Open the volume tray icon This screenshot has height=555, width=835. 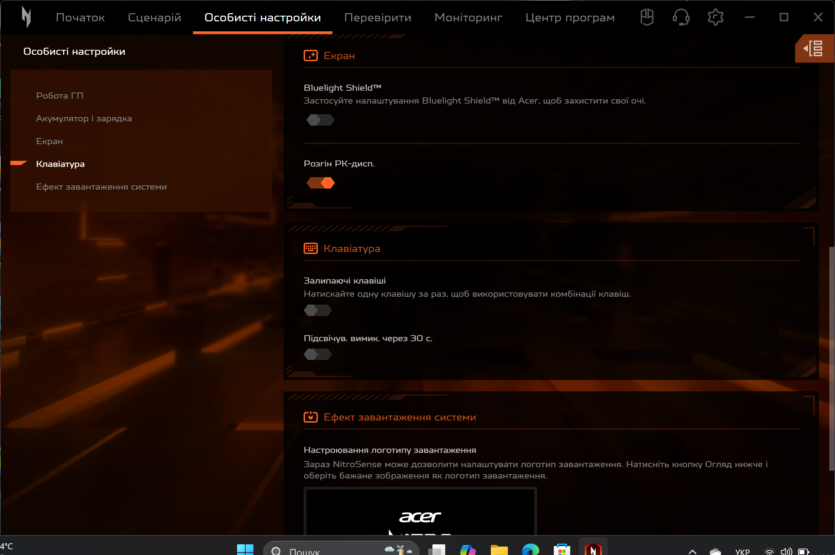tap(787, 551)
